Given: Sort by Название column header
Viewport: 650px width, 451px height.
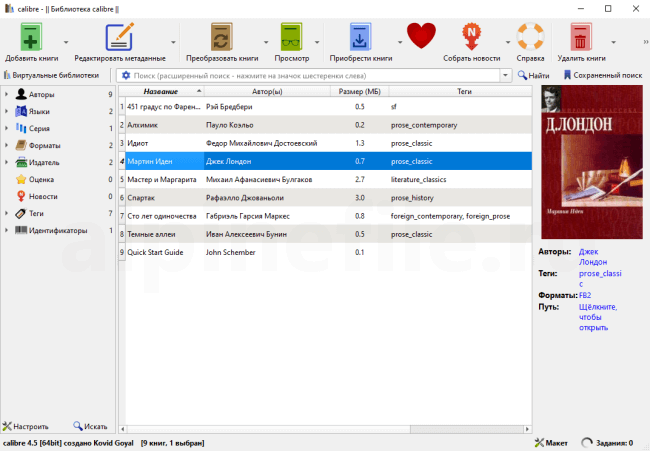Looking at the screenshot, I should (161, 91).
